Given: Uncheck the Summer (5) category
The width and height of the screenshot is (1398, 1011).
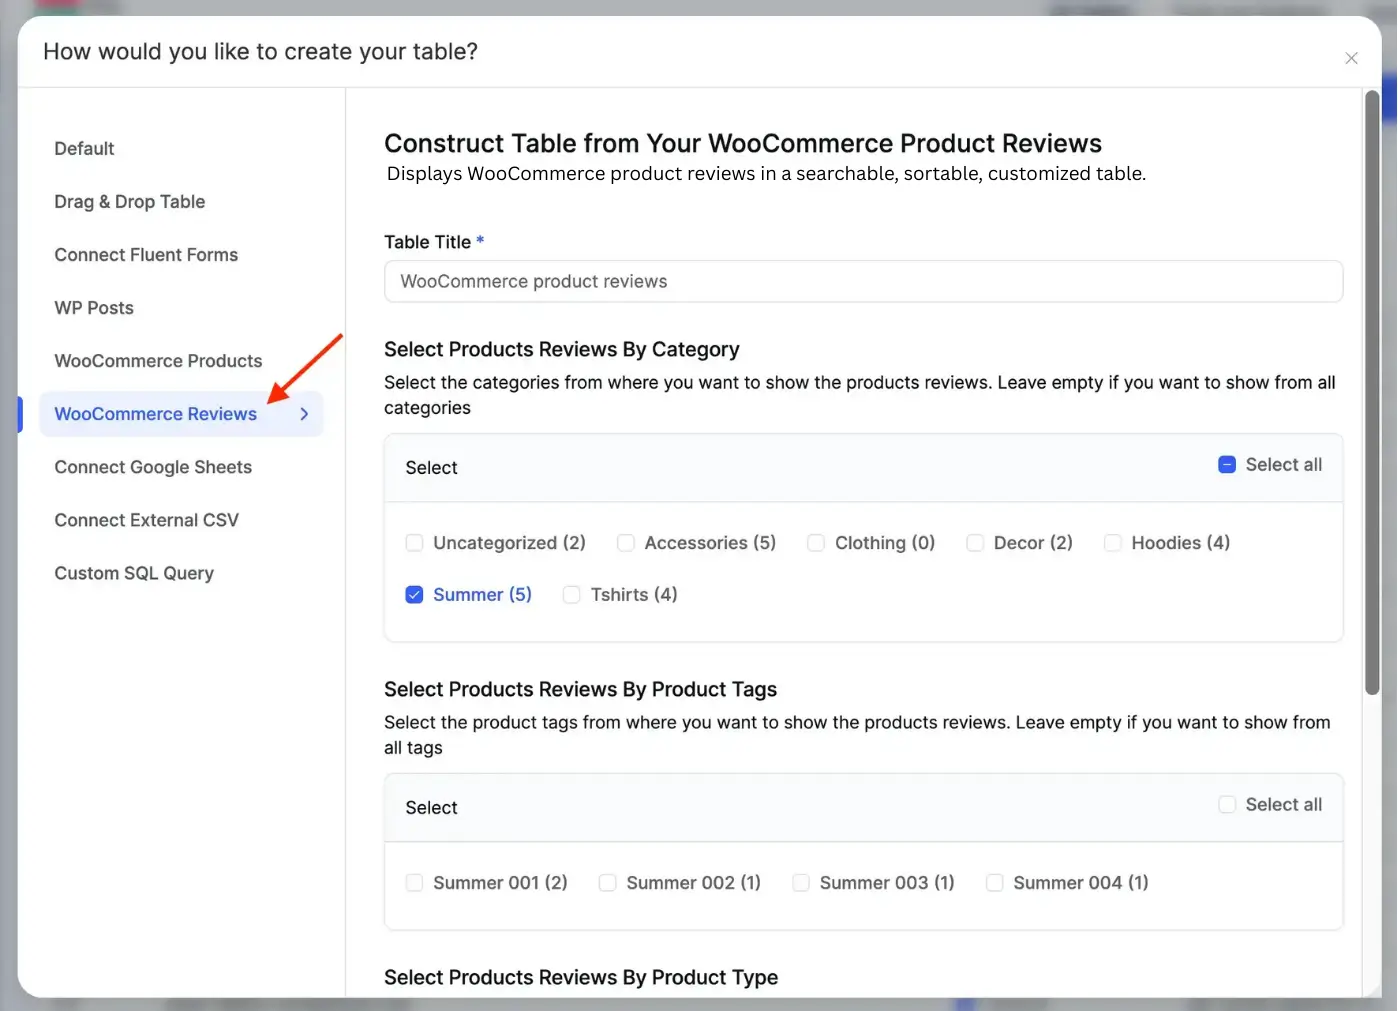Looking at the screenshot, I should click(x=414, y=594).
